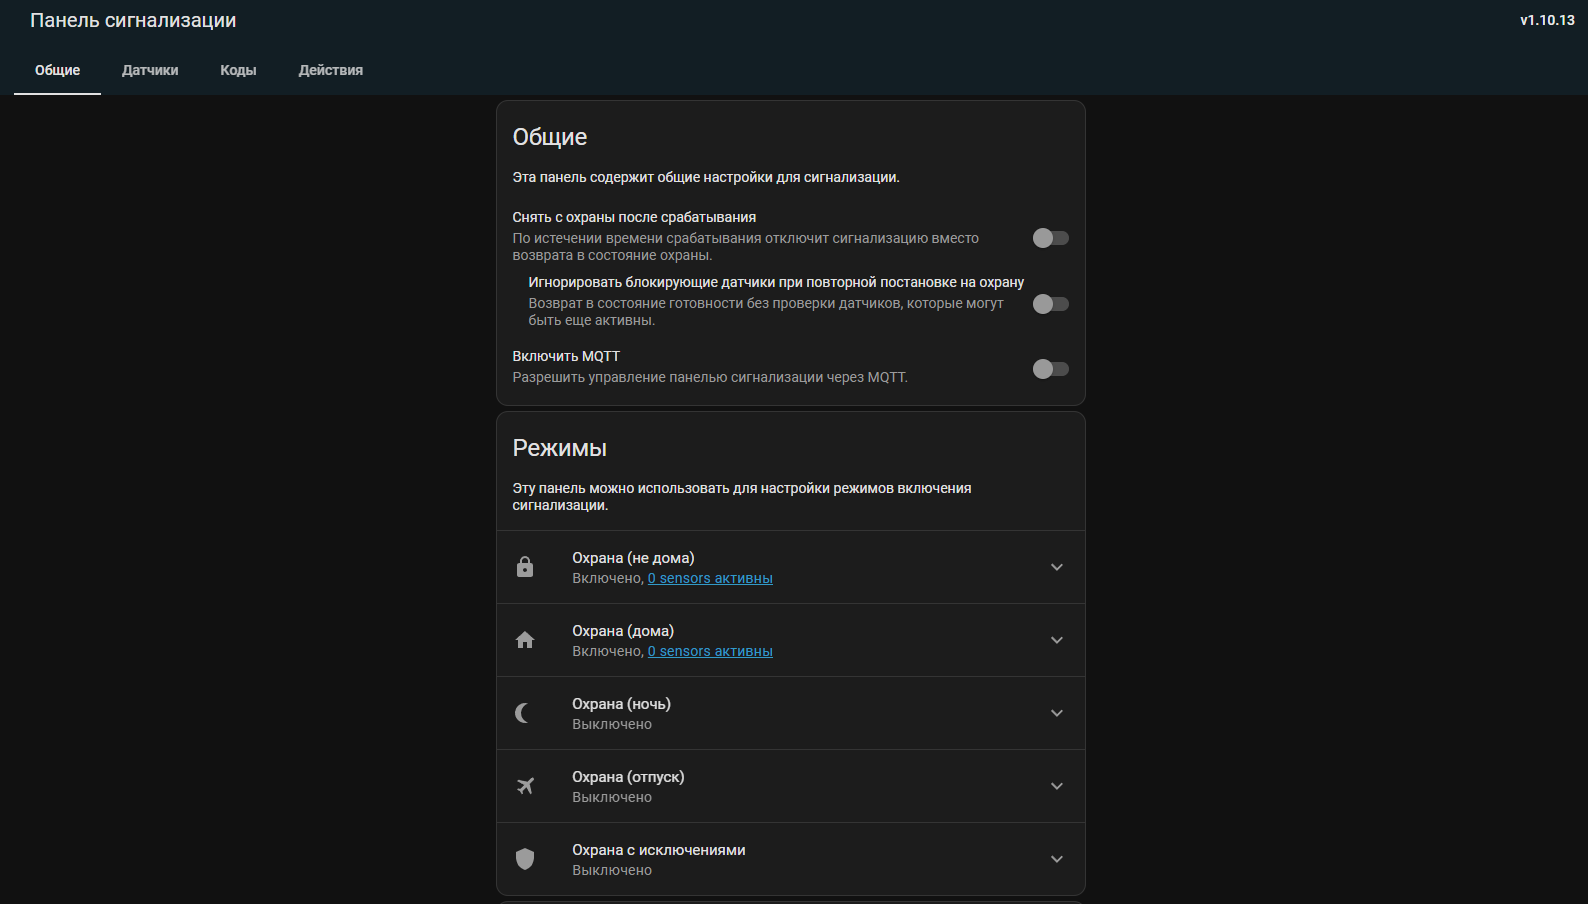This screenshot has width=1588, height=904.
Task: Open the Коды tab
Action: tap(238, 70)
